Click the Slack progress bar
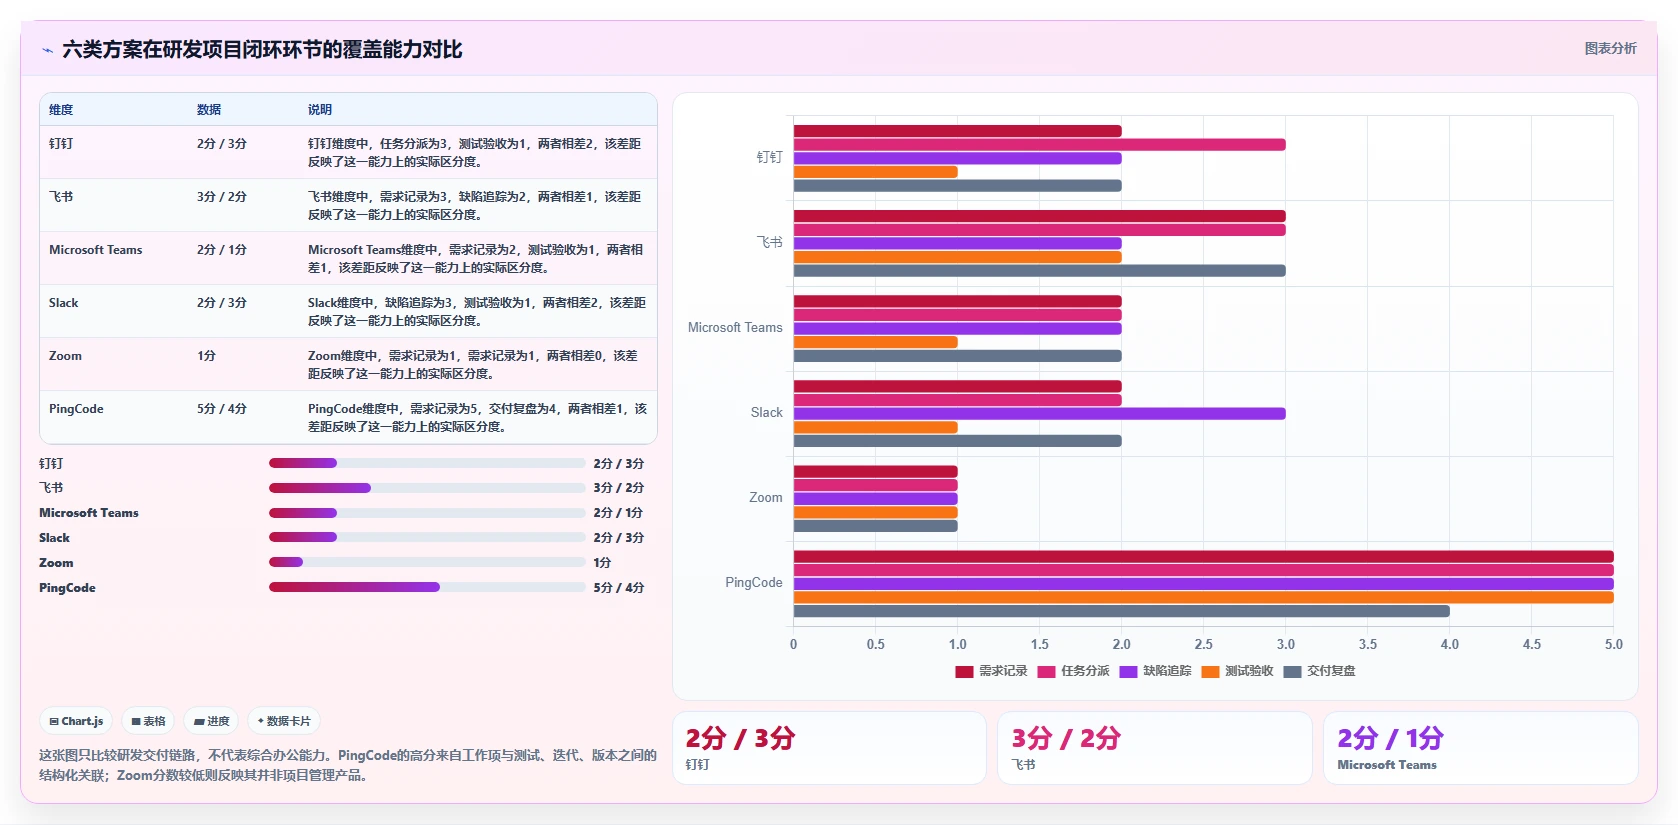 click(427, 538)
